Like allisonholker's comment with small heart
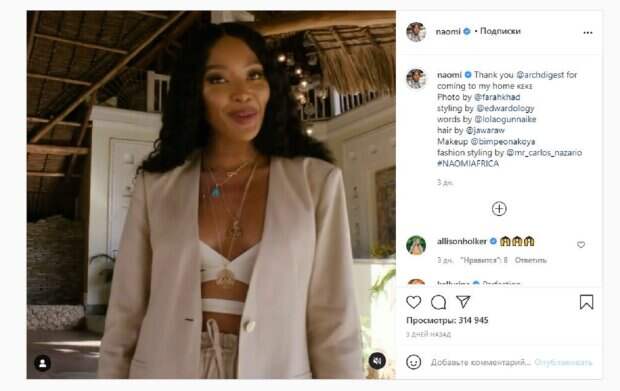 click(x=581, y=245)
